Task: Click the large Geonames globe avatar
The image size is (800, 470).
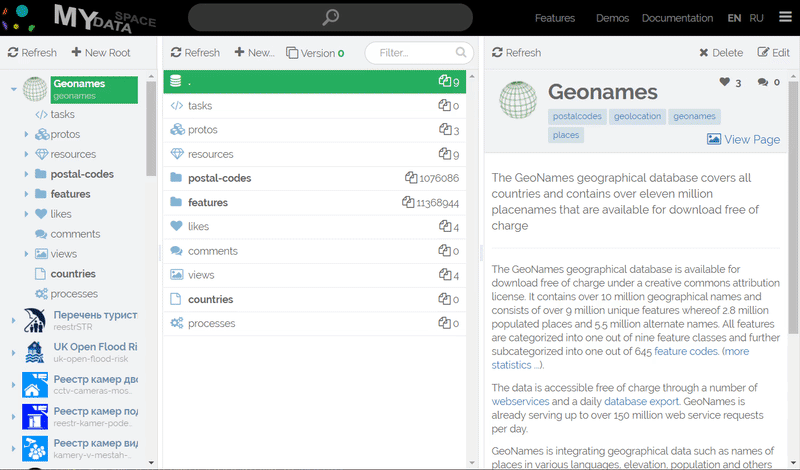Action: point(518,100)
